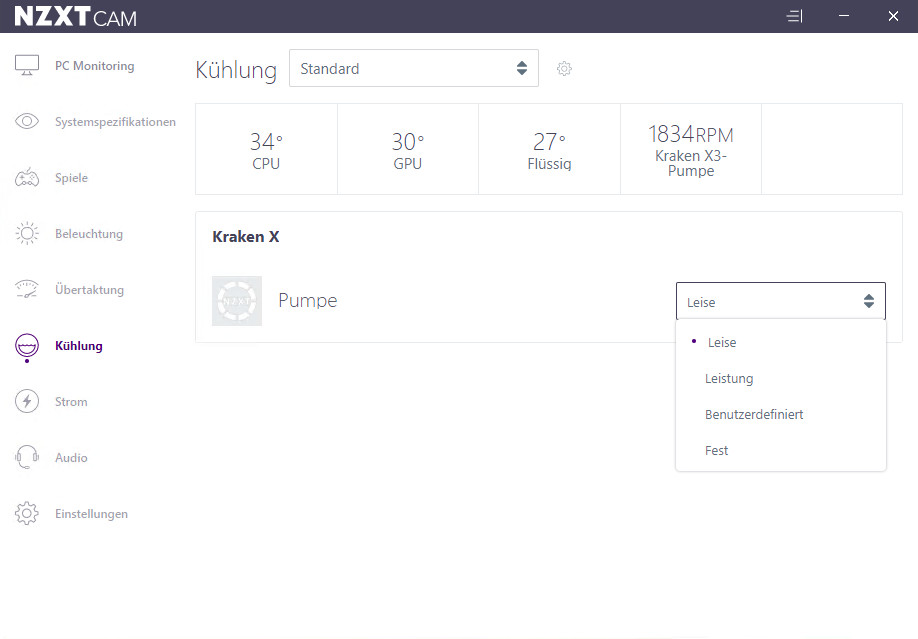This screenshot has height=639, width=918.
Task: Open the Übertaktung page
Action: pos(90,289)
